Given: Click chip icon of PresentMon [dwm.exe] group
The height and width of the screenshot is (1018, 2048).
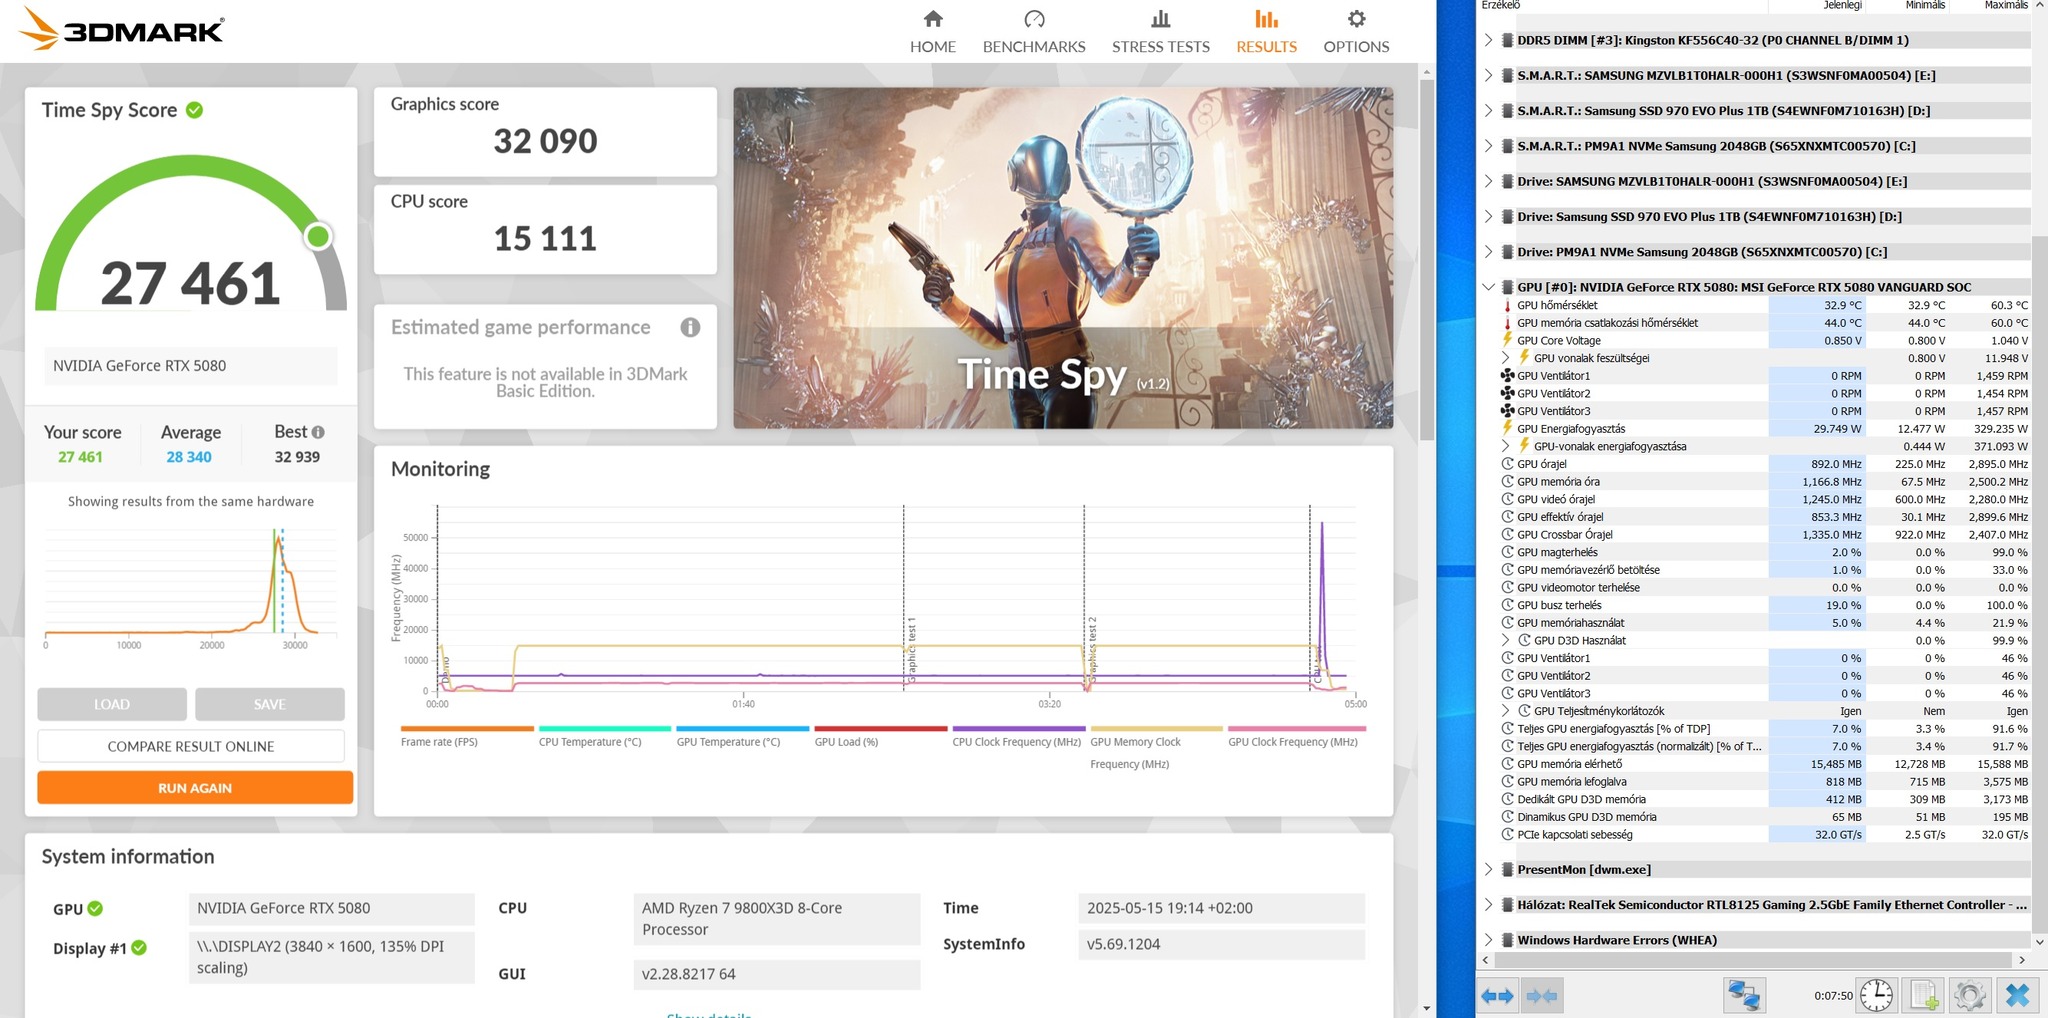Looking at the screenshot, I should pos(1507,869).
